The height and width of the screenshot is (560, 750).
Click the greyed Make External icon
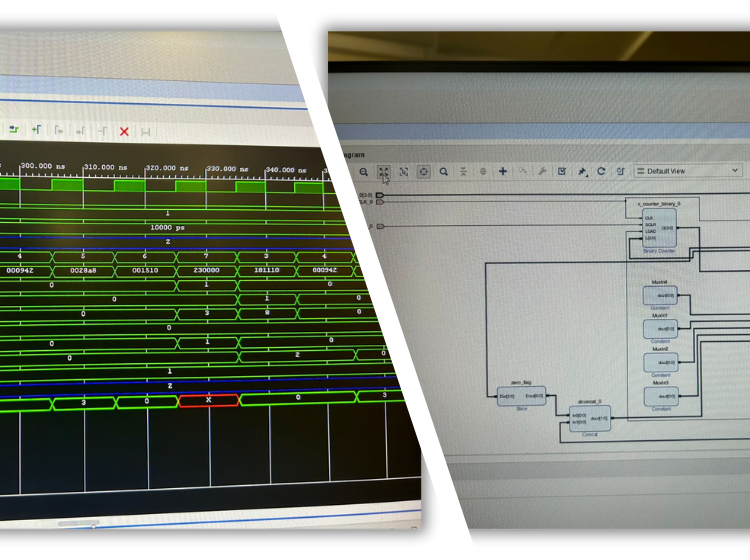[x=522, y=171]
